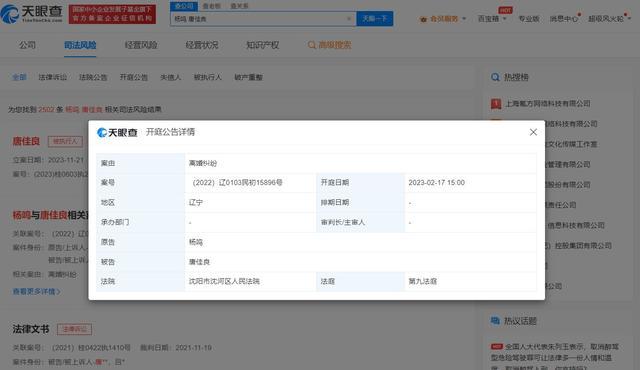The image size is (640, 370).
Task: Switch to the 经营状况 tab
Action: [202, 45]
